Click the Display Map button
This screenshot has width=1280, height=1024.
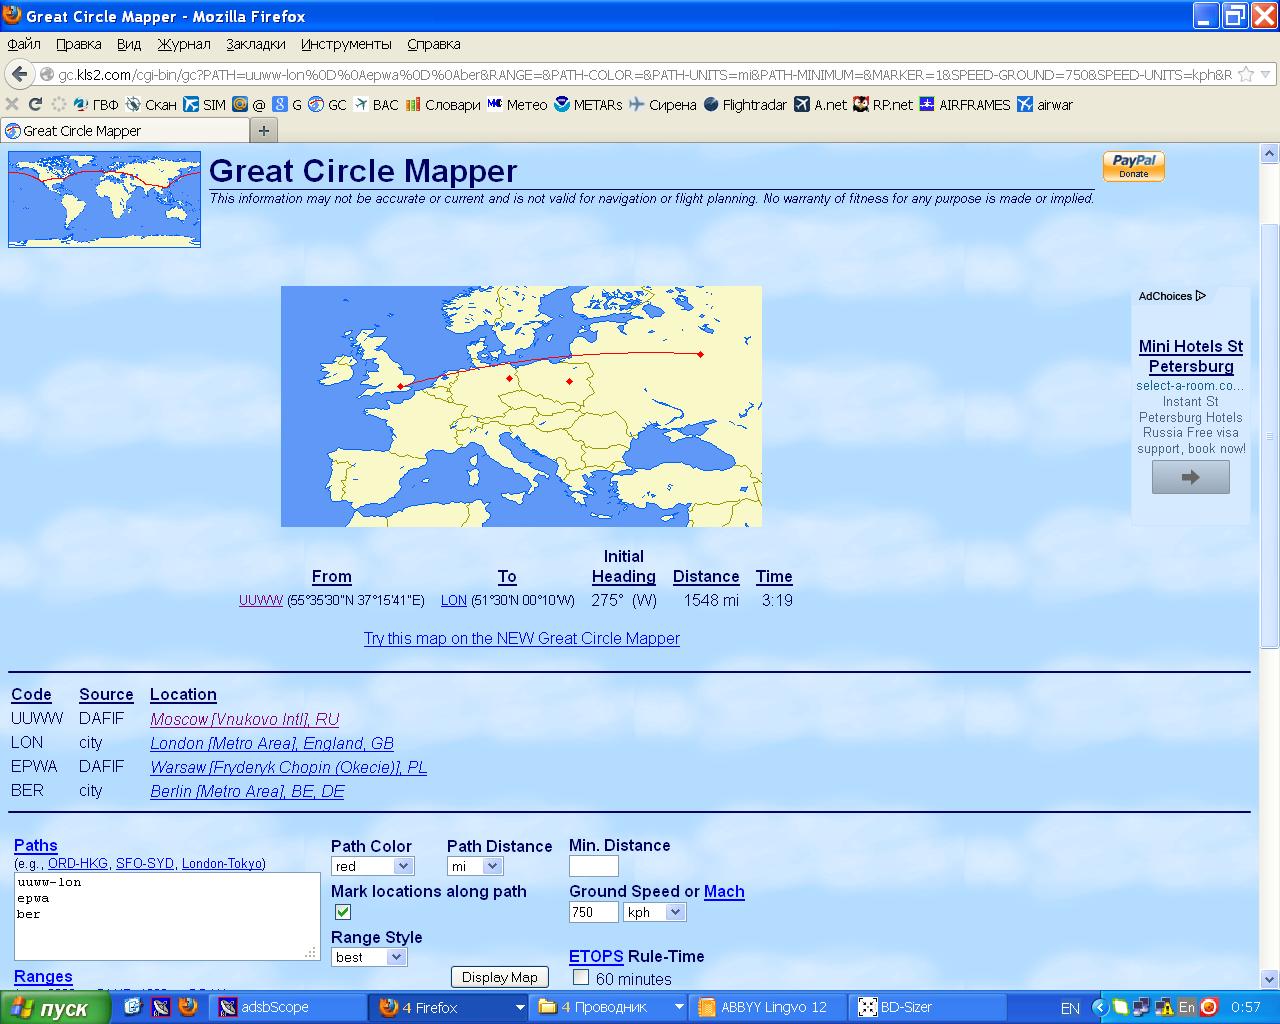click(x=500, y=977)
